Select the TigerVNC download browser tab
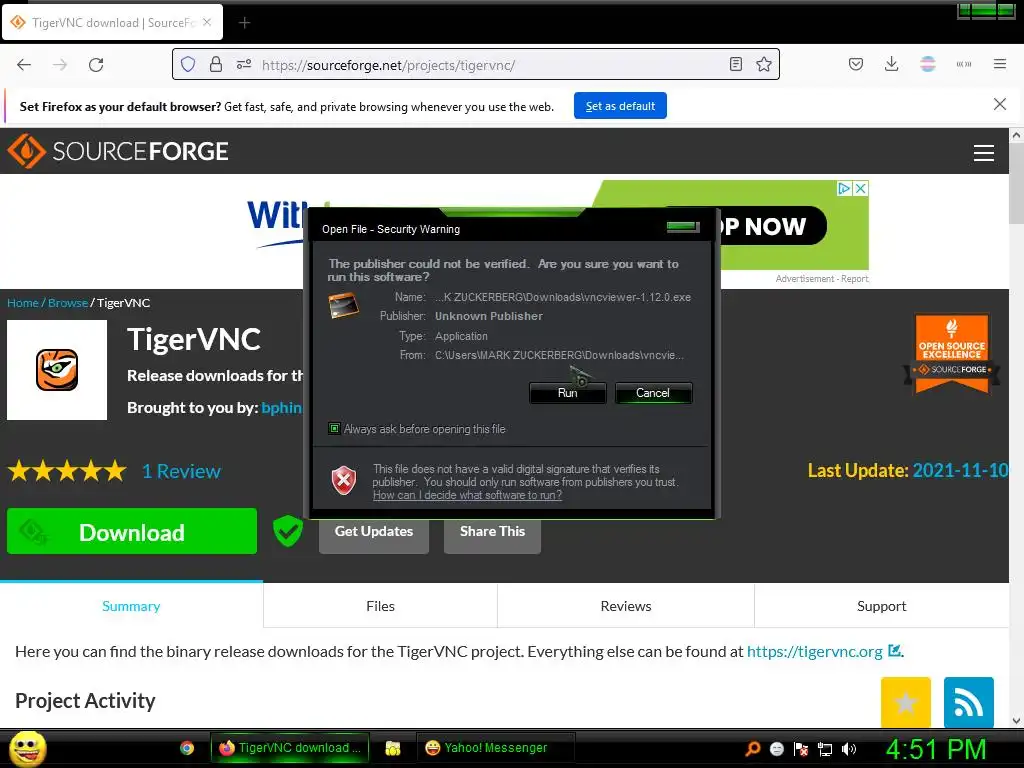This screenshot has width=1024, height=768. [x=113, y=22]
